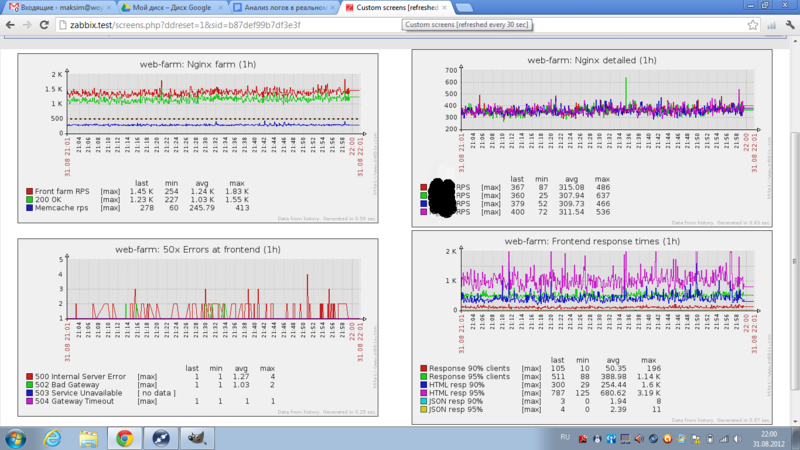Image resolution: width=800 pixels, height=450 pixels.
Task: Click the '503 Service Unavailable' legend entry
Action: [x=79, y=393]
